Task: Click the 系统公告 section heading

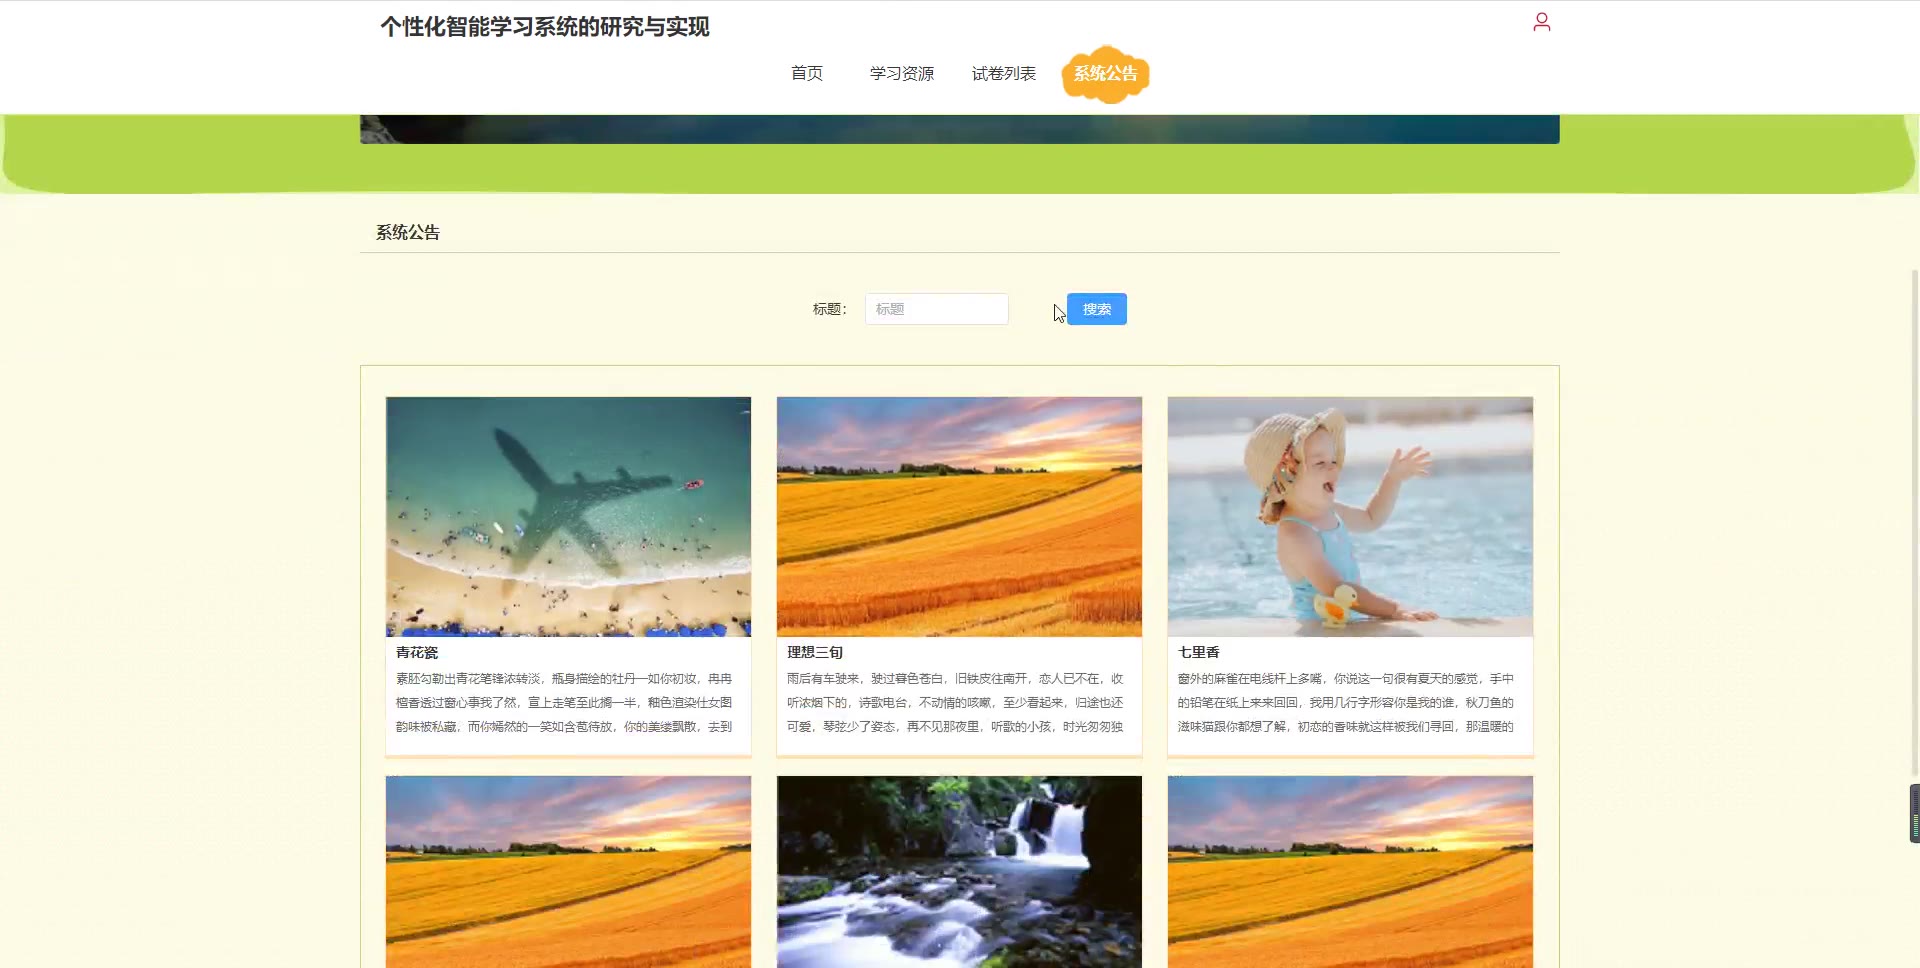Action: (x=408, y=232)
